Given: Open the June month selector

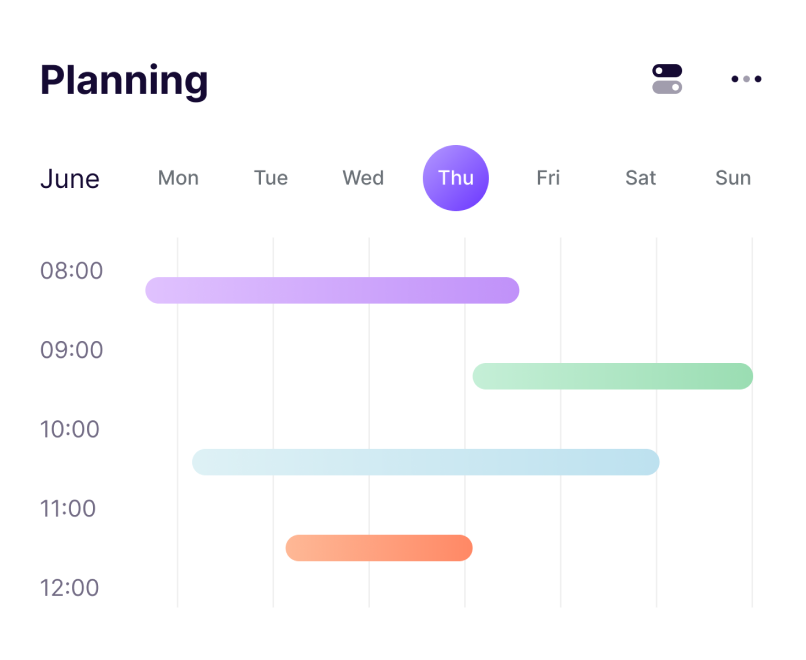Looking at the screenshot, I should pyautogui.click(x=70, y=179).
